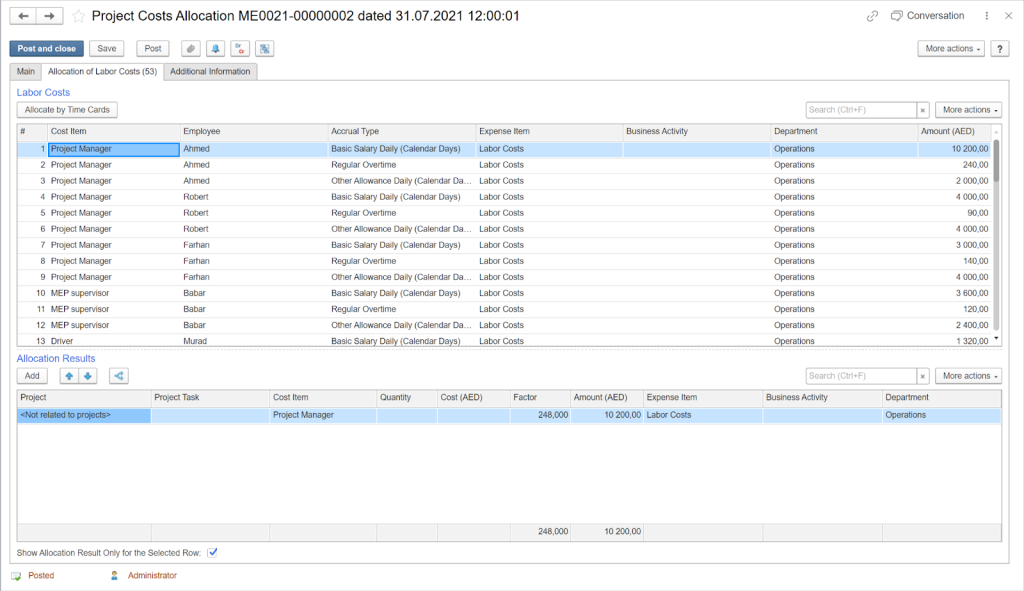Click Post and close button
The height and width of the screenshot is (591, 1024).
click(46, 48)
